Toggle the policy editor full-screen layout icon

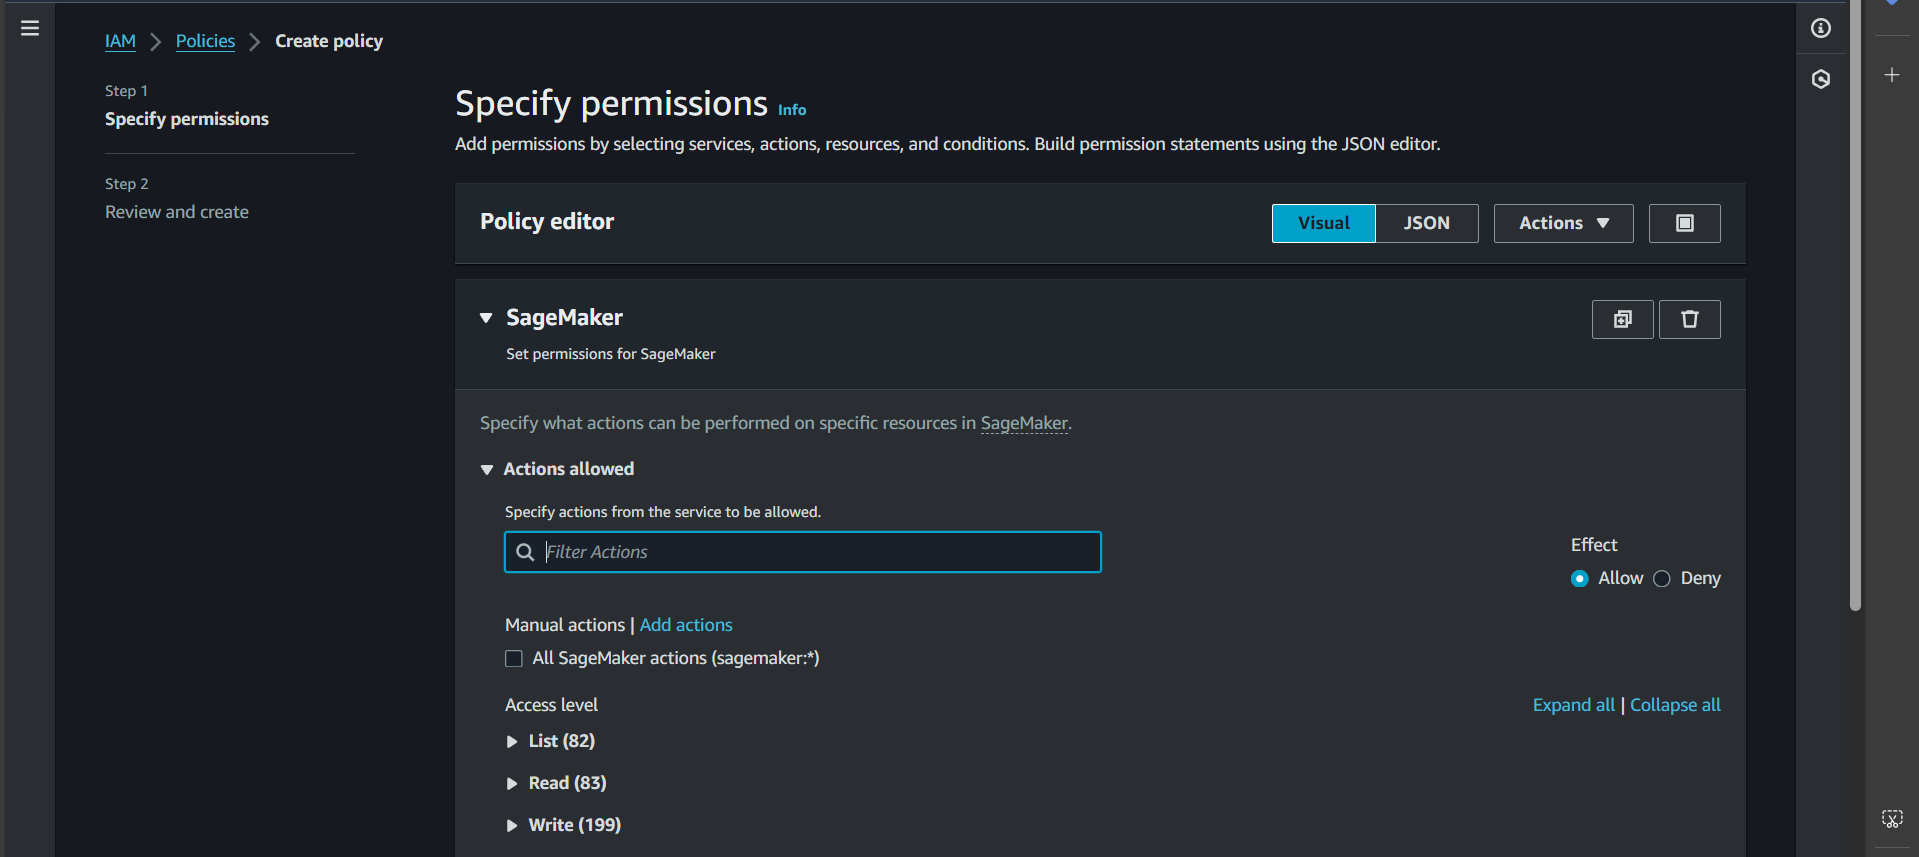[x=1685, y=223]
